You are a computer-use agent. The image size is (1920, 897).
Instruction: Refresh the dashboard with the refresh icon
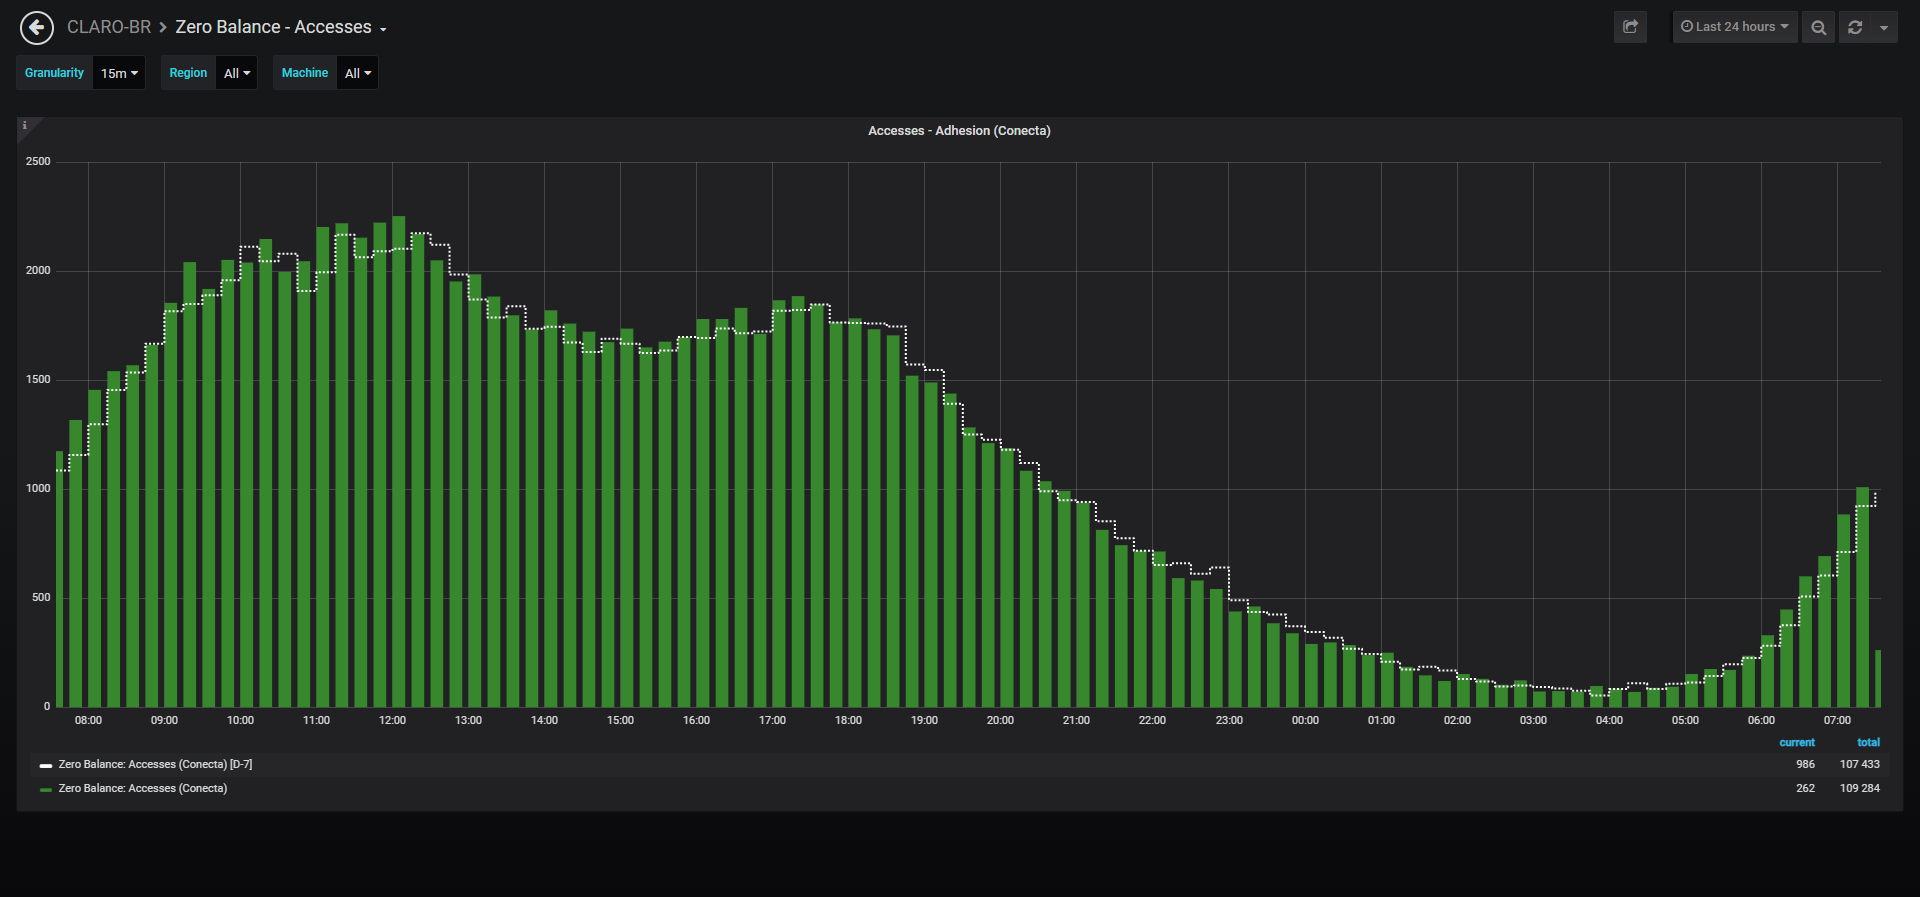click(x=1855, y=27)
